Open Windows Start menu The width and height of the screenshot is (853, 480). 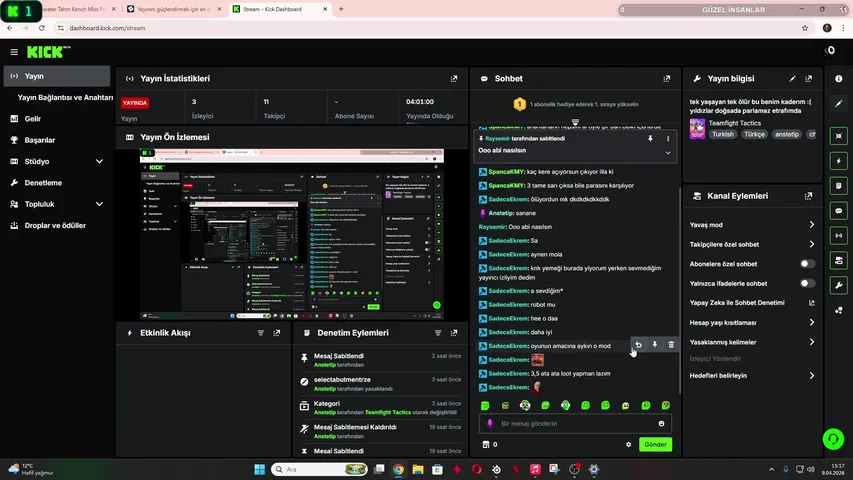coord(259,469)
